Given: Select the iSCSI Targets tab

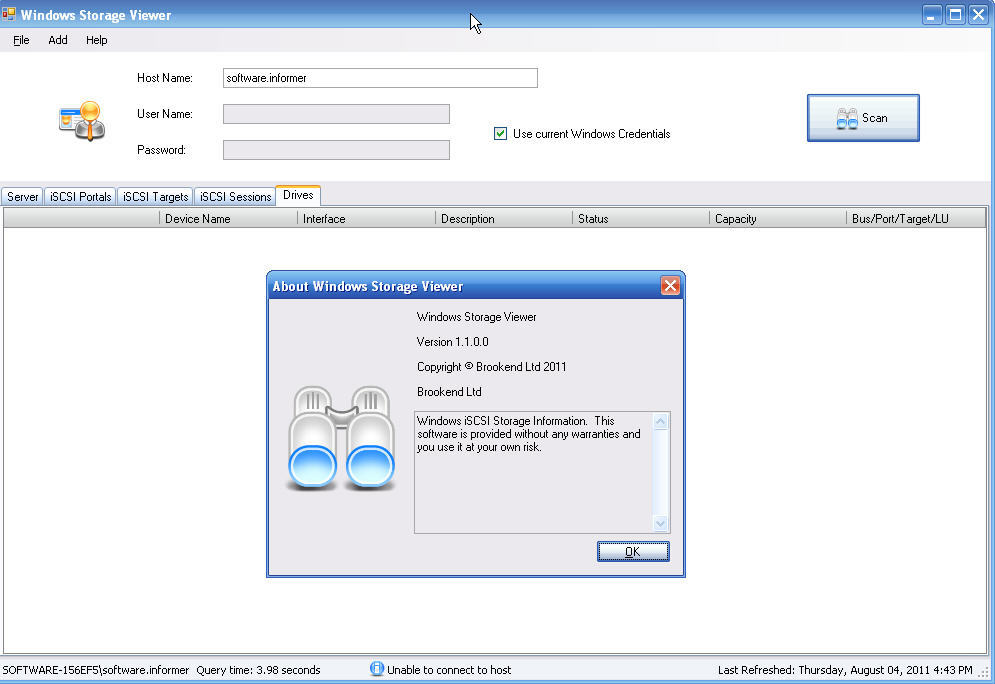Looking at the screenshot, I should pos(155,196).
